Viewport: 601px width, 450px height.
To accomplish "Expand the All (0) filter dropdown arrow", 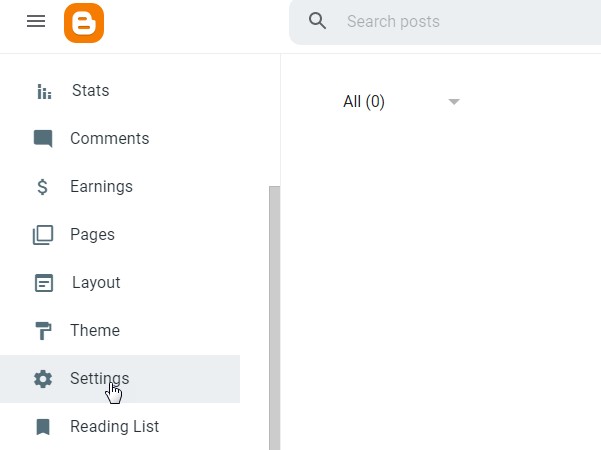I will tap(454, 101).
